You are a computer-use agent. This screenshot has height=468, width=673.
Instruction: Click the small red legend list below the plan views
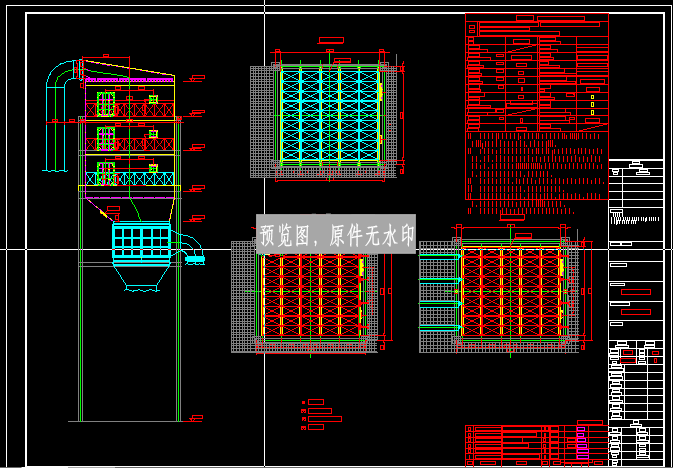[322, 414]
